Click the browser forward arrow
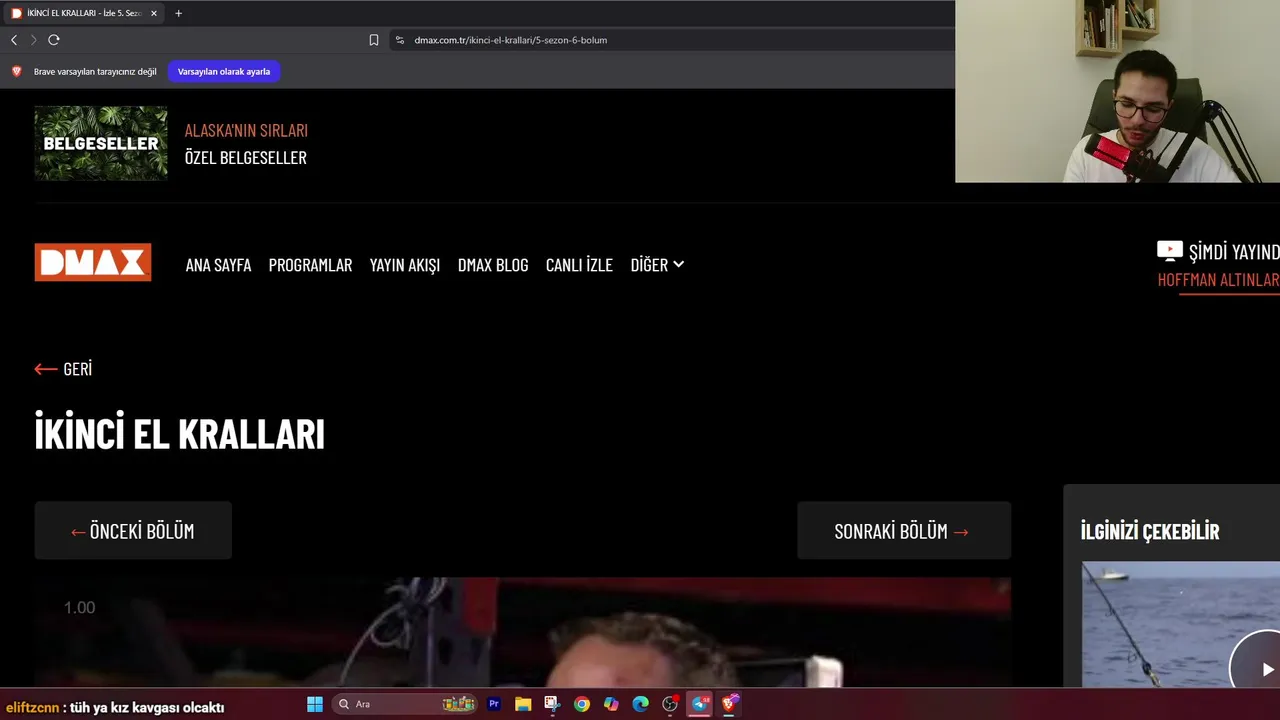The height and width of the screenshot is (720, 1280). pyautogui.click(x=33, y=40)
